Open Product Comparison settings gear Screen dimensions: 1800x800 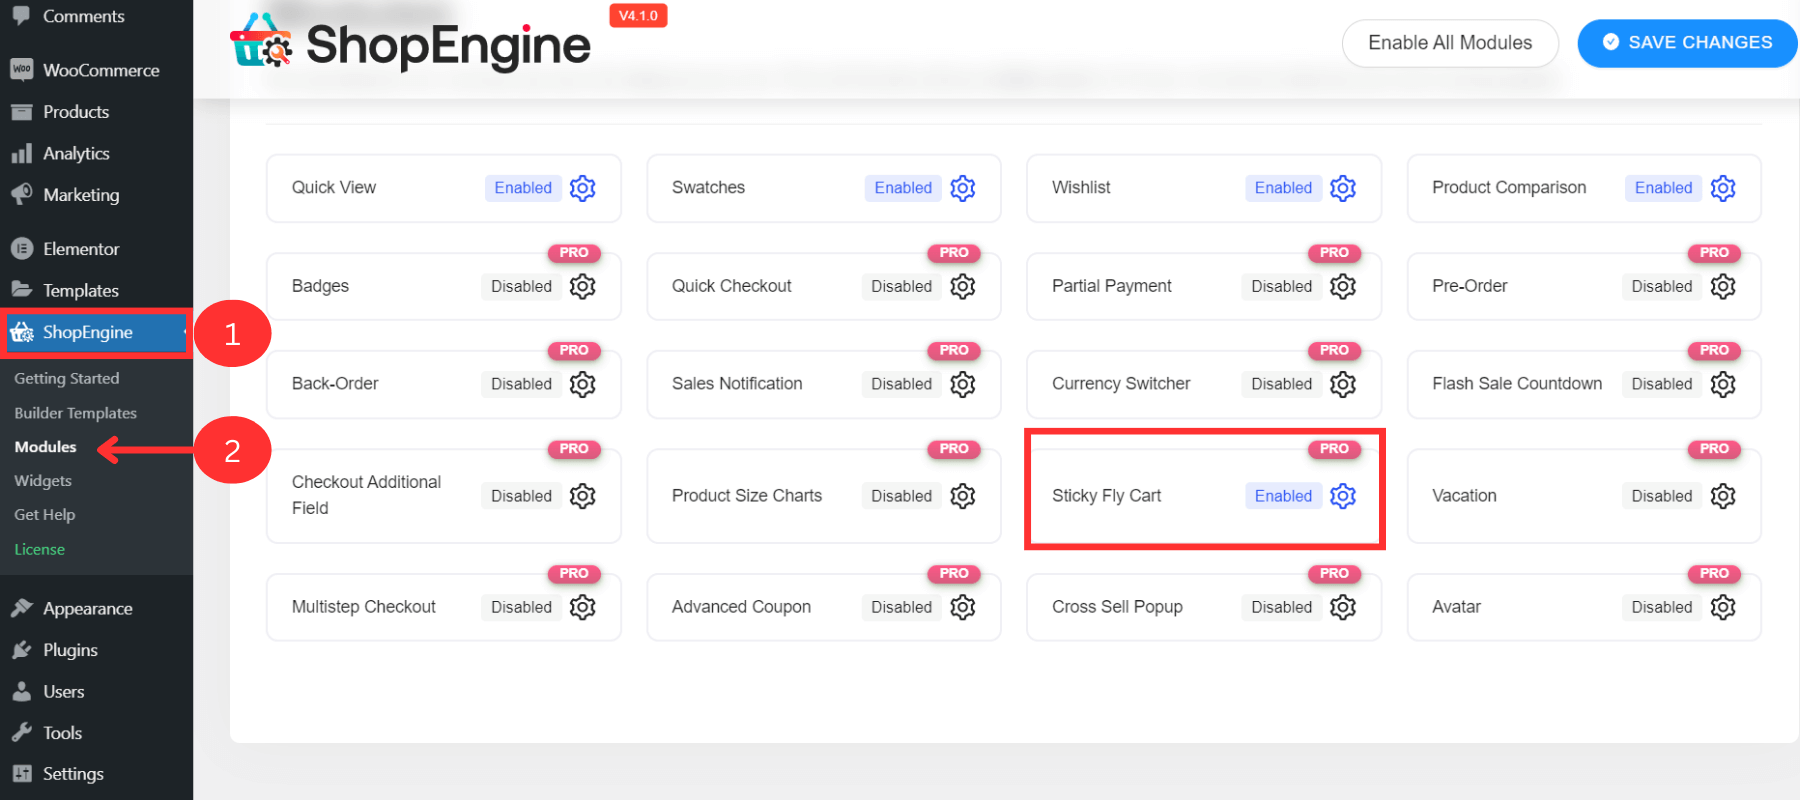(x=1723, y=188)
